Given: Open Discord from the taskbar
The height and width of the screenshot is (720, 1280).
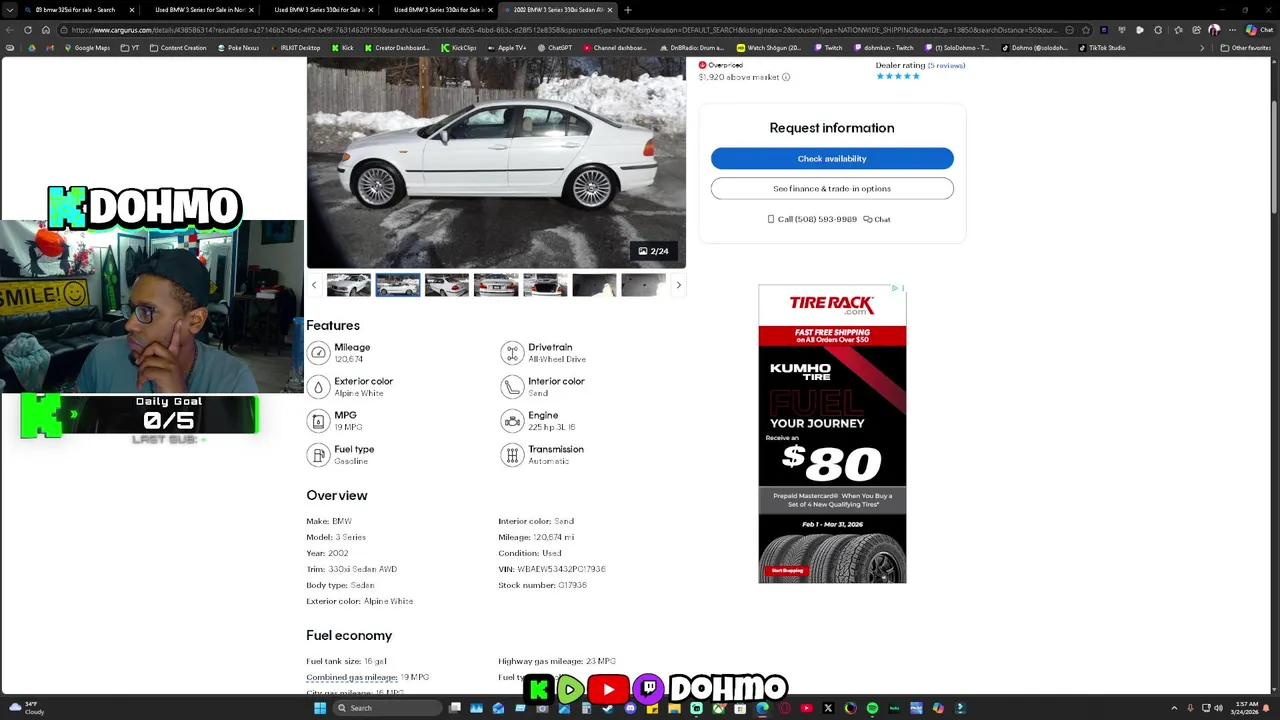Looking at the screenshot, I should point(630,708).
